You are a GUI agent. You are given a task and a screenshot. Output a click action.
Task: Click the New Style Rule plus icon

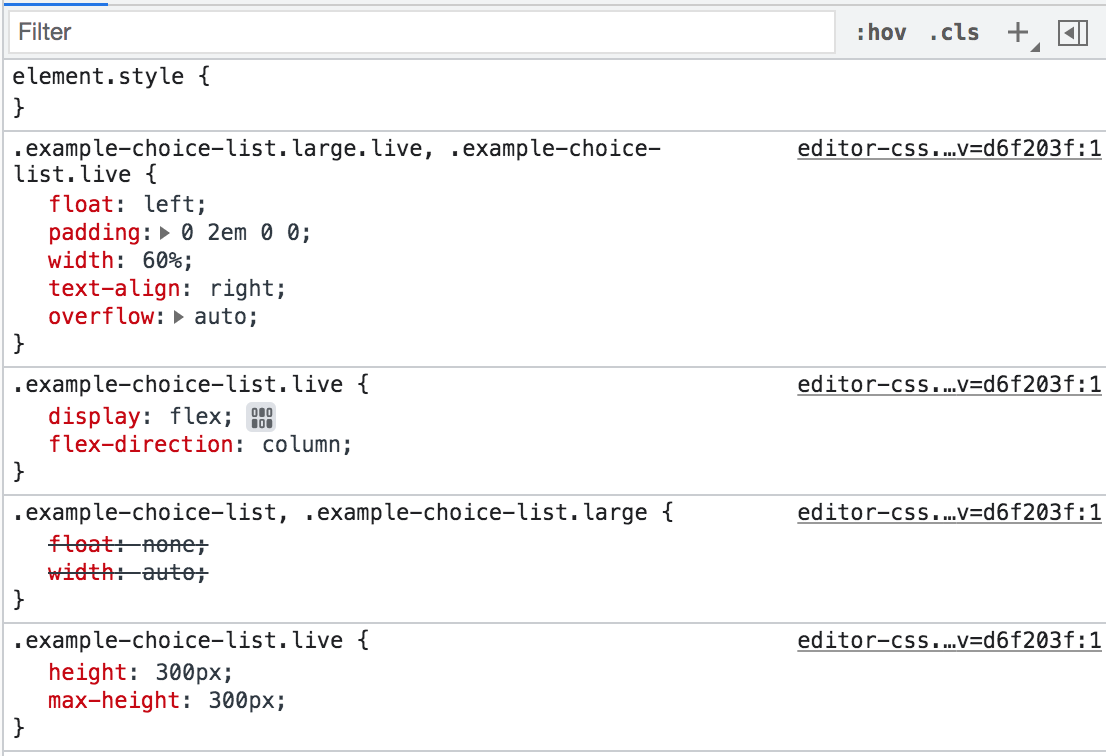point(1018,32)
